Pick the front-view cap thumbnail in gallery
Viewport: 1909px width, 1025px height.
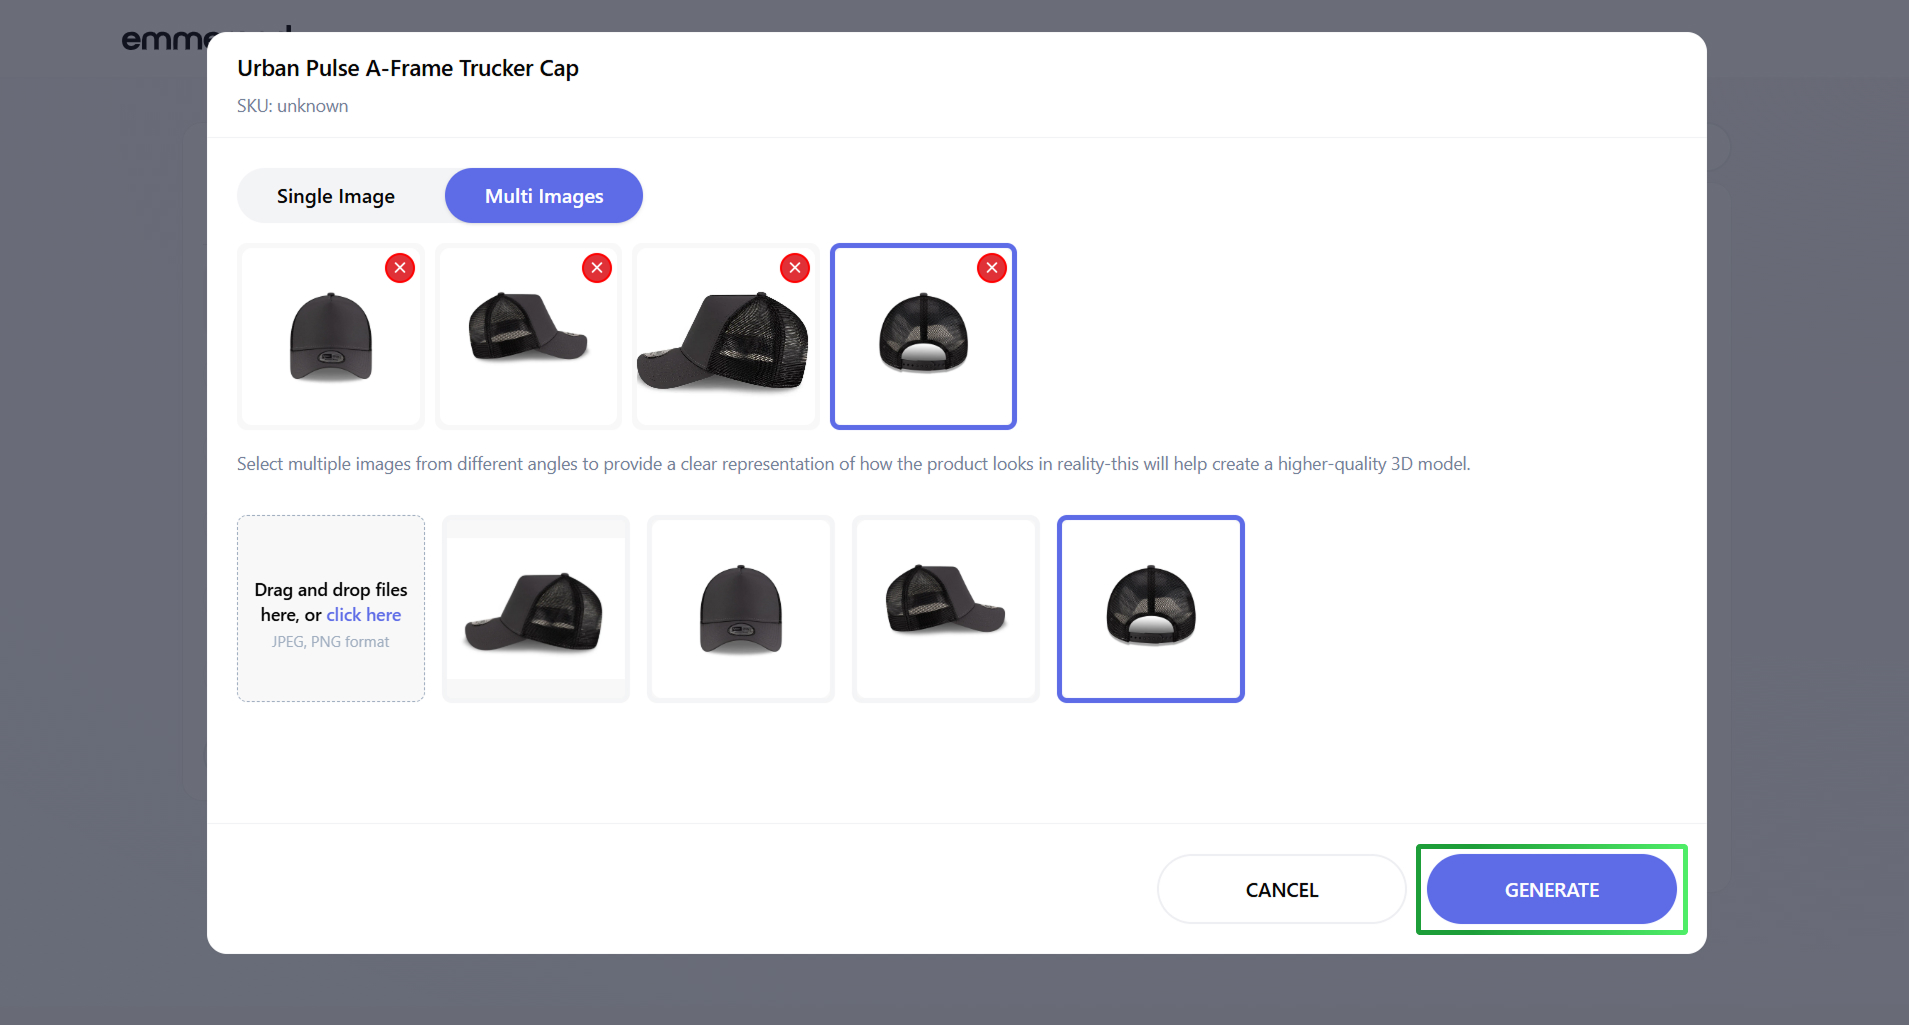coord(741,609)
